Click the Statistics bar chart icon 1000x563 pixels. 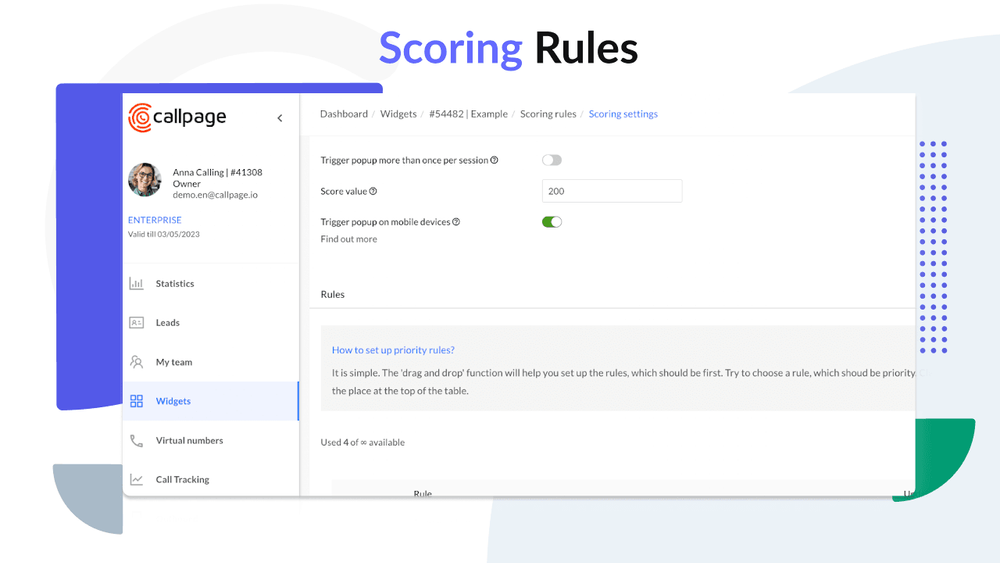(136, 284)
